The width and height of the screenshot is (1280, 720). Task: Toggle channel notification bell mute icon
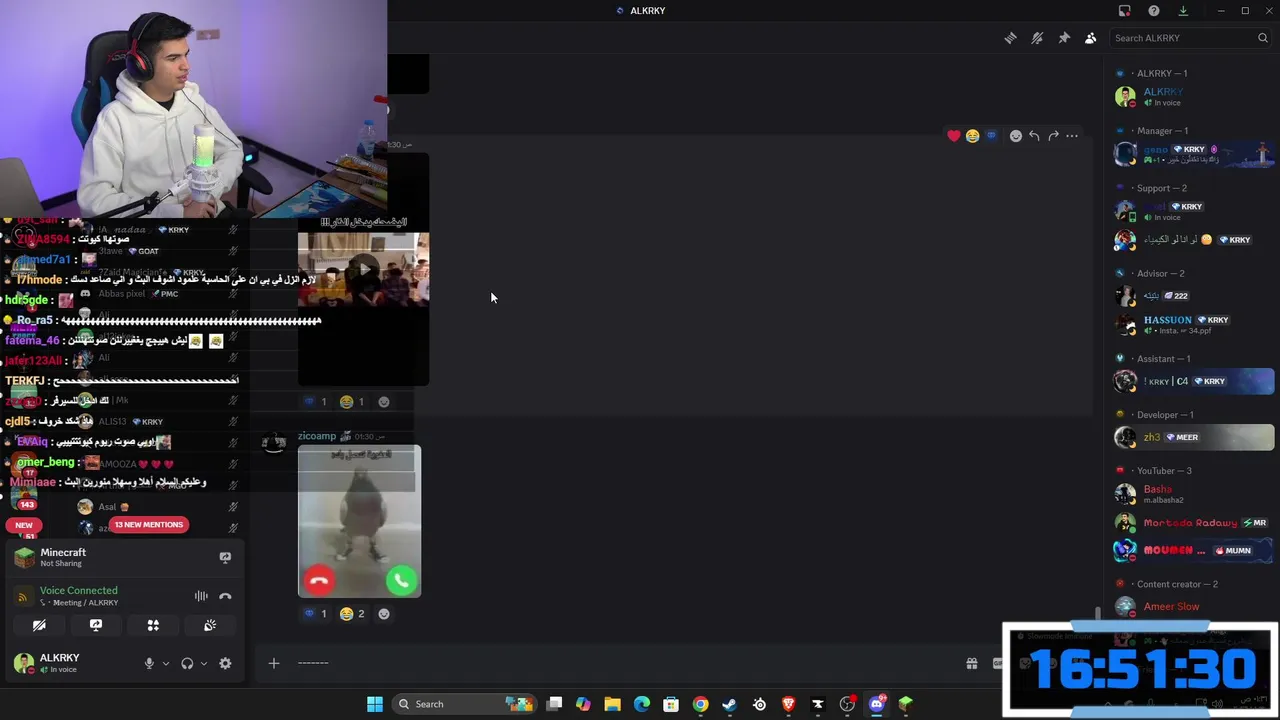(x=1037, y=38)
